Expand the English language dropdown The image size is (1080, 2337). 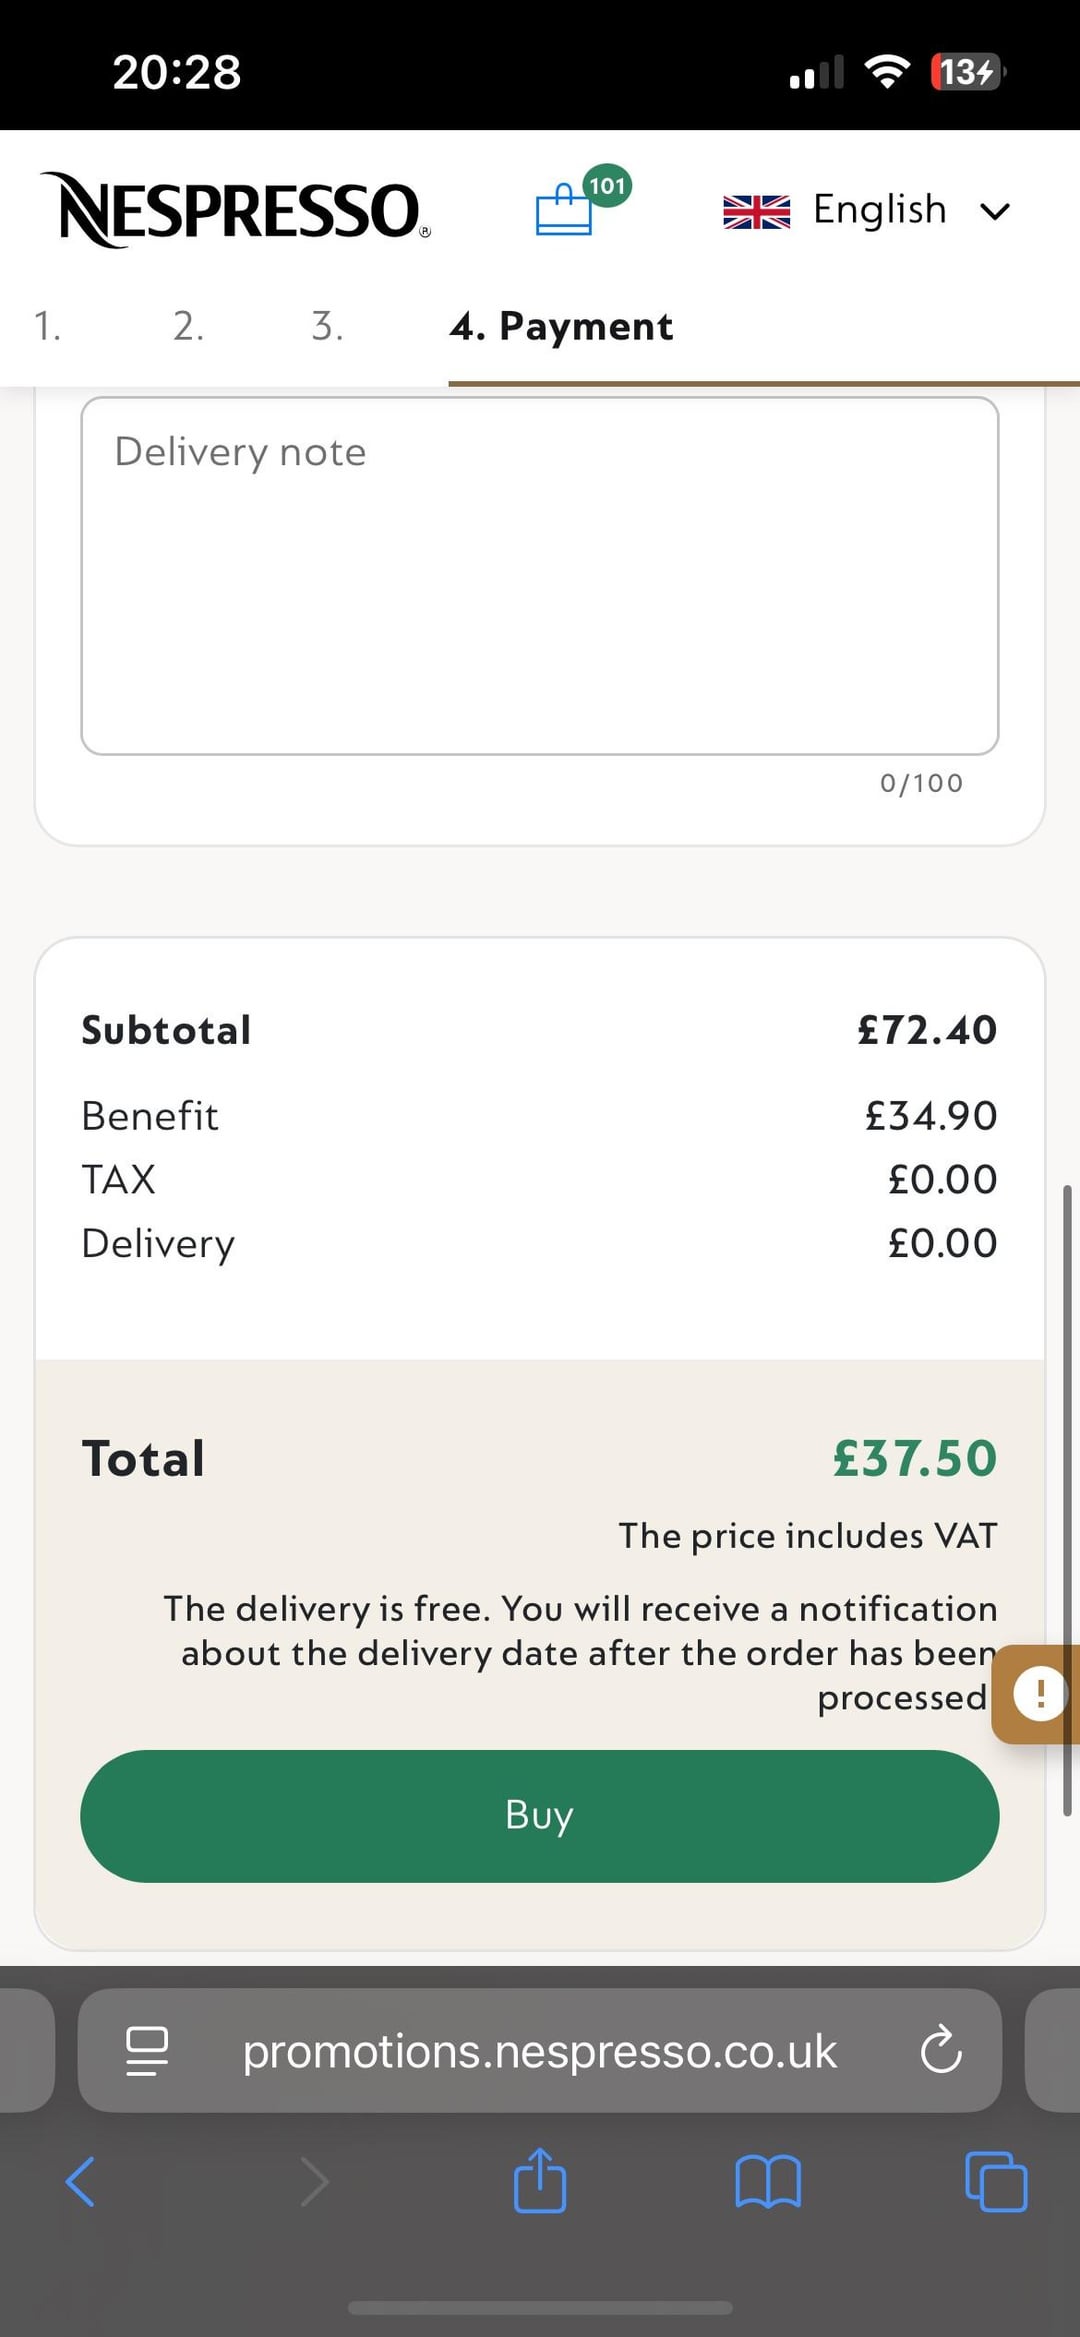click(x=879, y=210)
